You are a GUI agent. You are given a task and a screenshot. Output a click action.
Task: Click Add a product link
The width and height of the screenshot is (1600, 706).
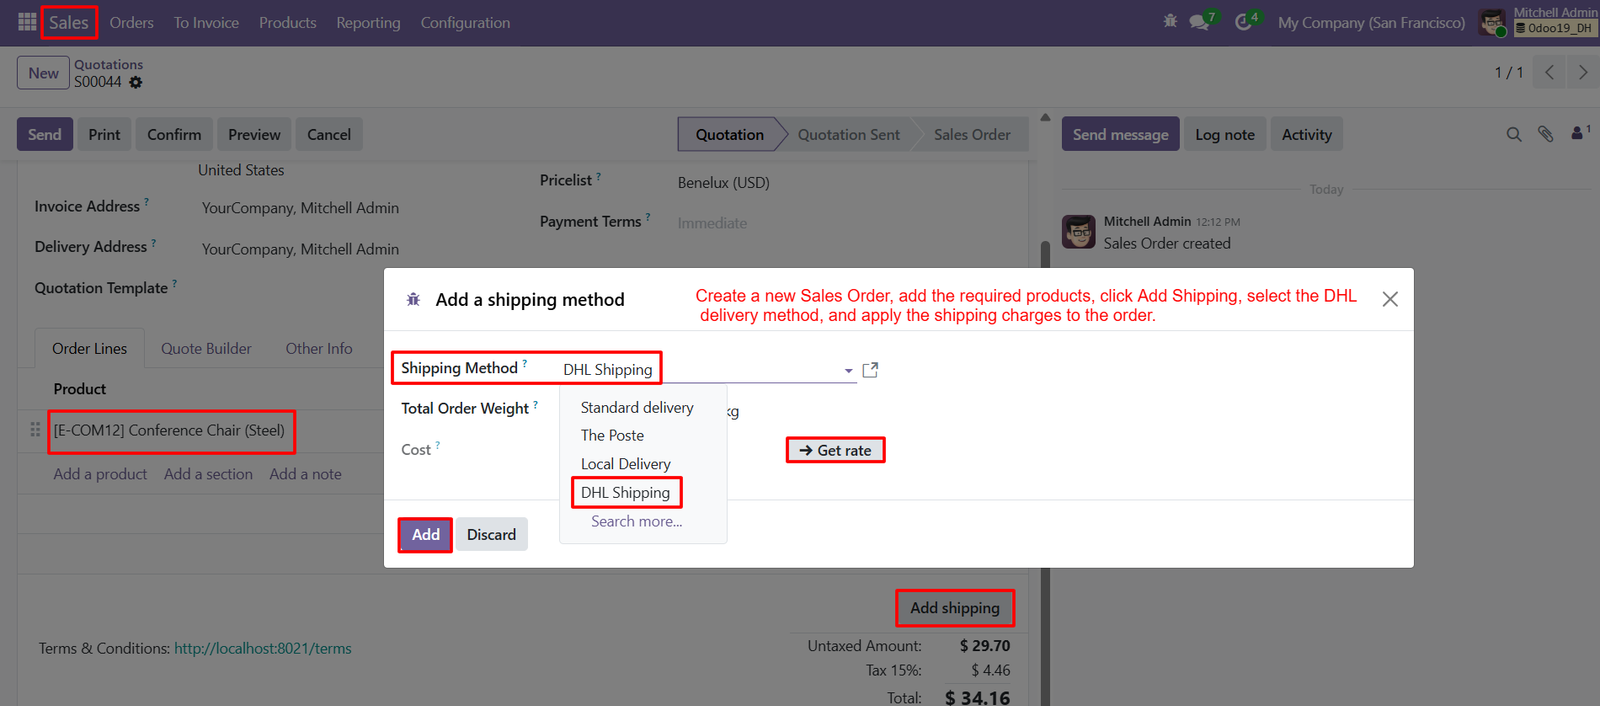pos(100,474)
